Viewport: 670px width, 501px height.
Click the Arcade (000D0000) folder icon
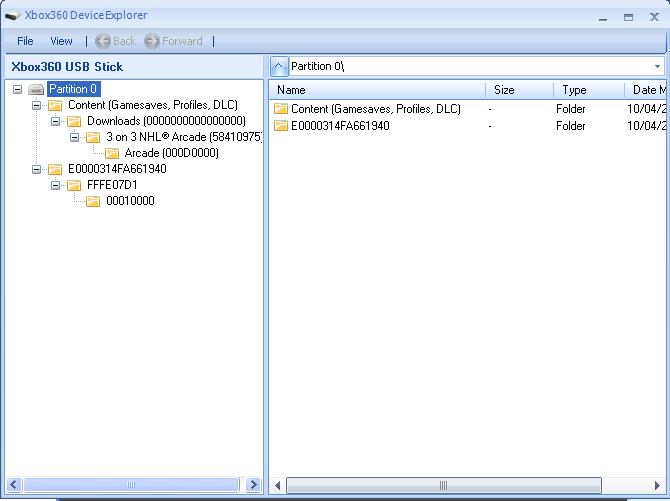(x=112, y=153)
